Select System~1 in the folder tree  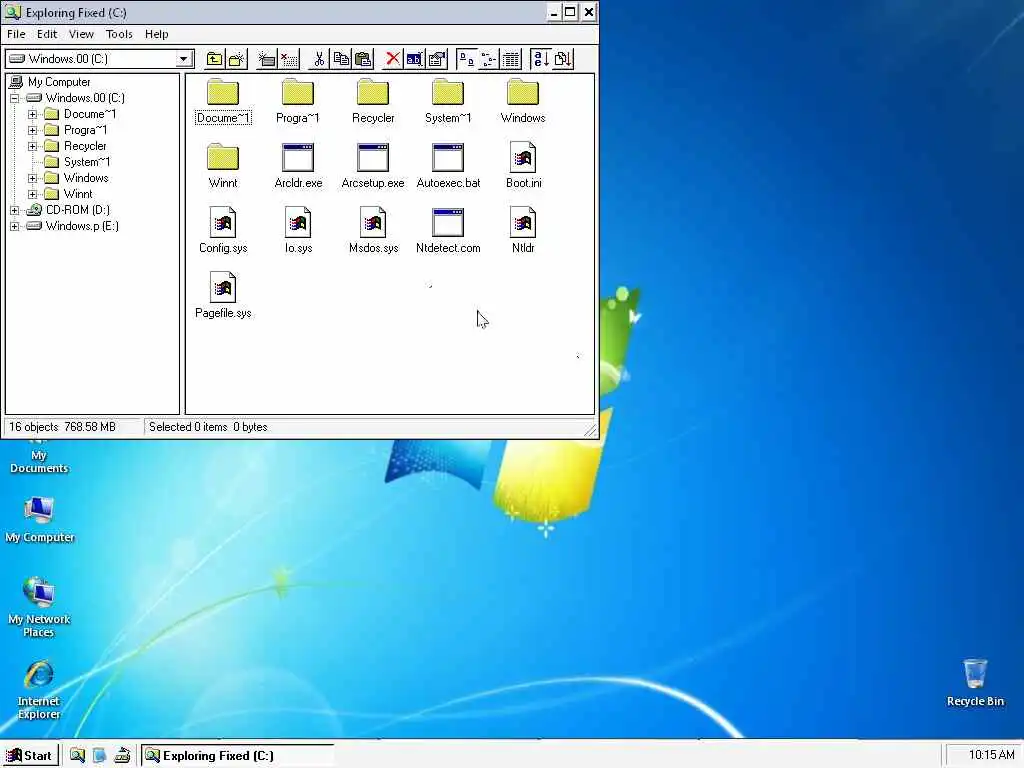pos(87,162)
